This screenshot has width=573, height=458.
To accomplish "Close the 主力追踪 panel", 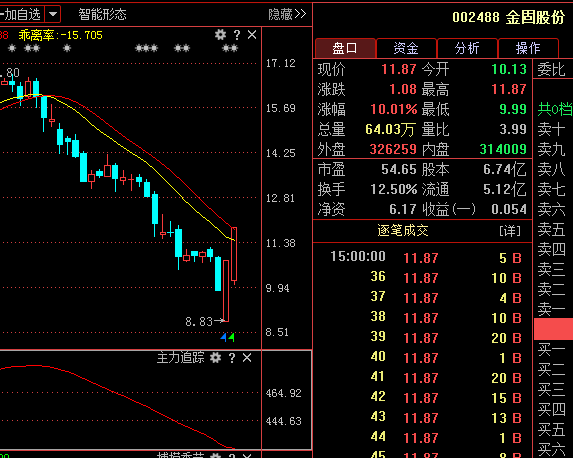I will 247,357.
